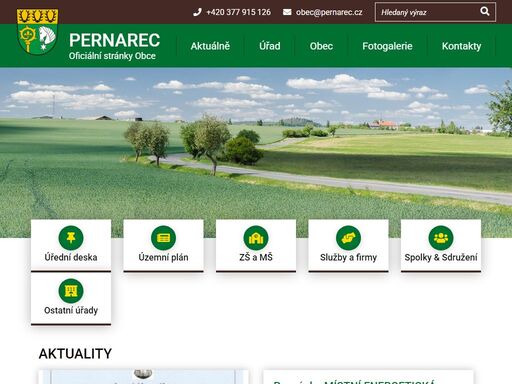Click the Pernarec coat of arms logo
The width and height of the screenshot is (512, 384).
click(x=38, y=31)
